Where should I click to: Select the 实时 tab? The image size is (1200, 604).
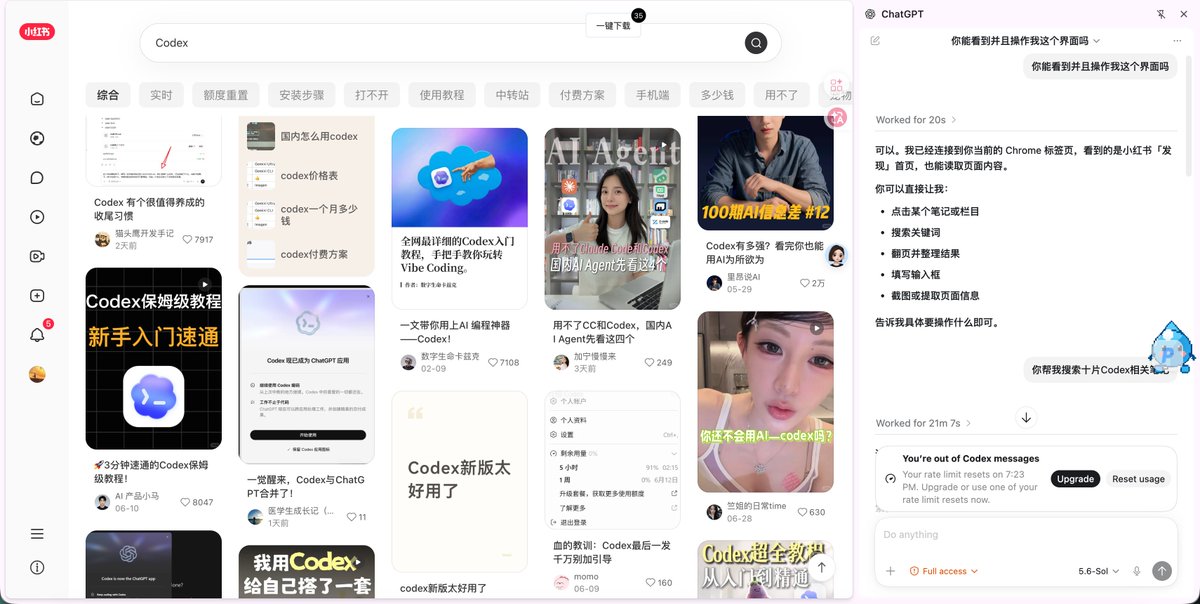click(x=161, y=95)
